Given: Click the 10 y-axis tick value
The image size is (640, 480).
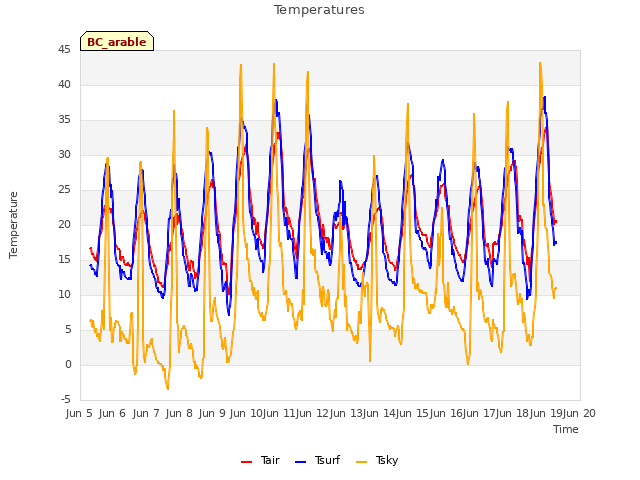Looking at the screenshot, I should [x=64, y=294].
